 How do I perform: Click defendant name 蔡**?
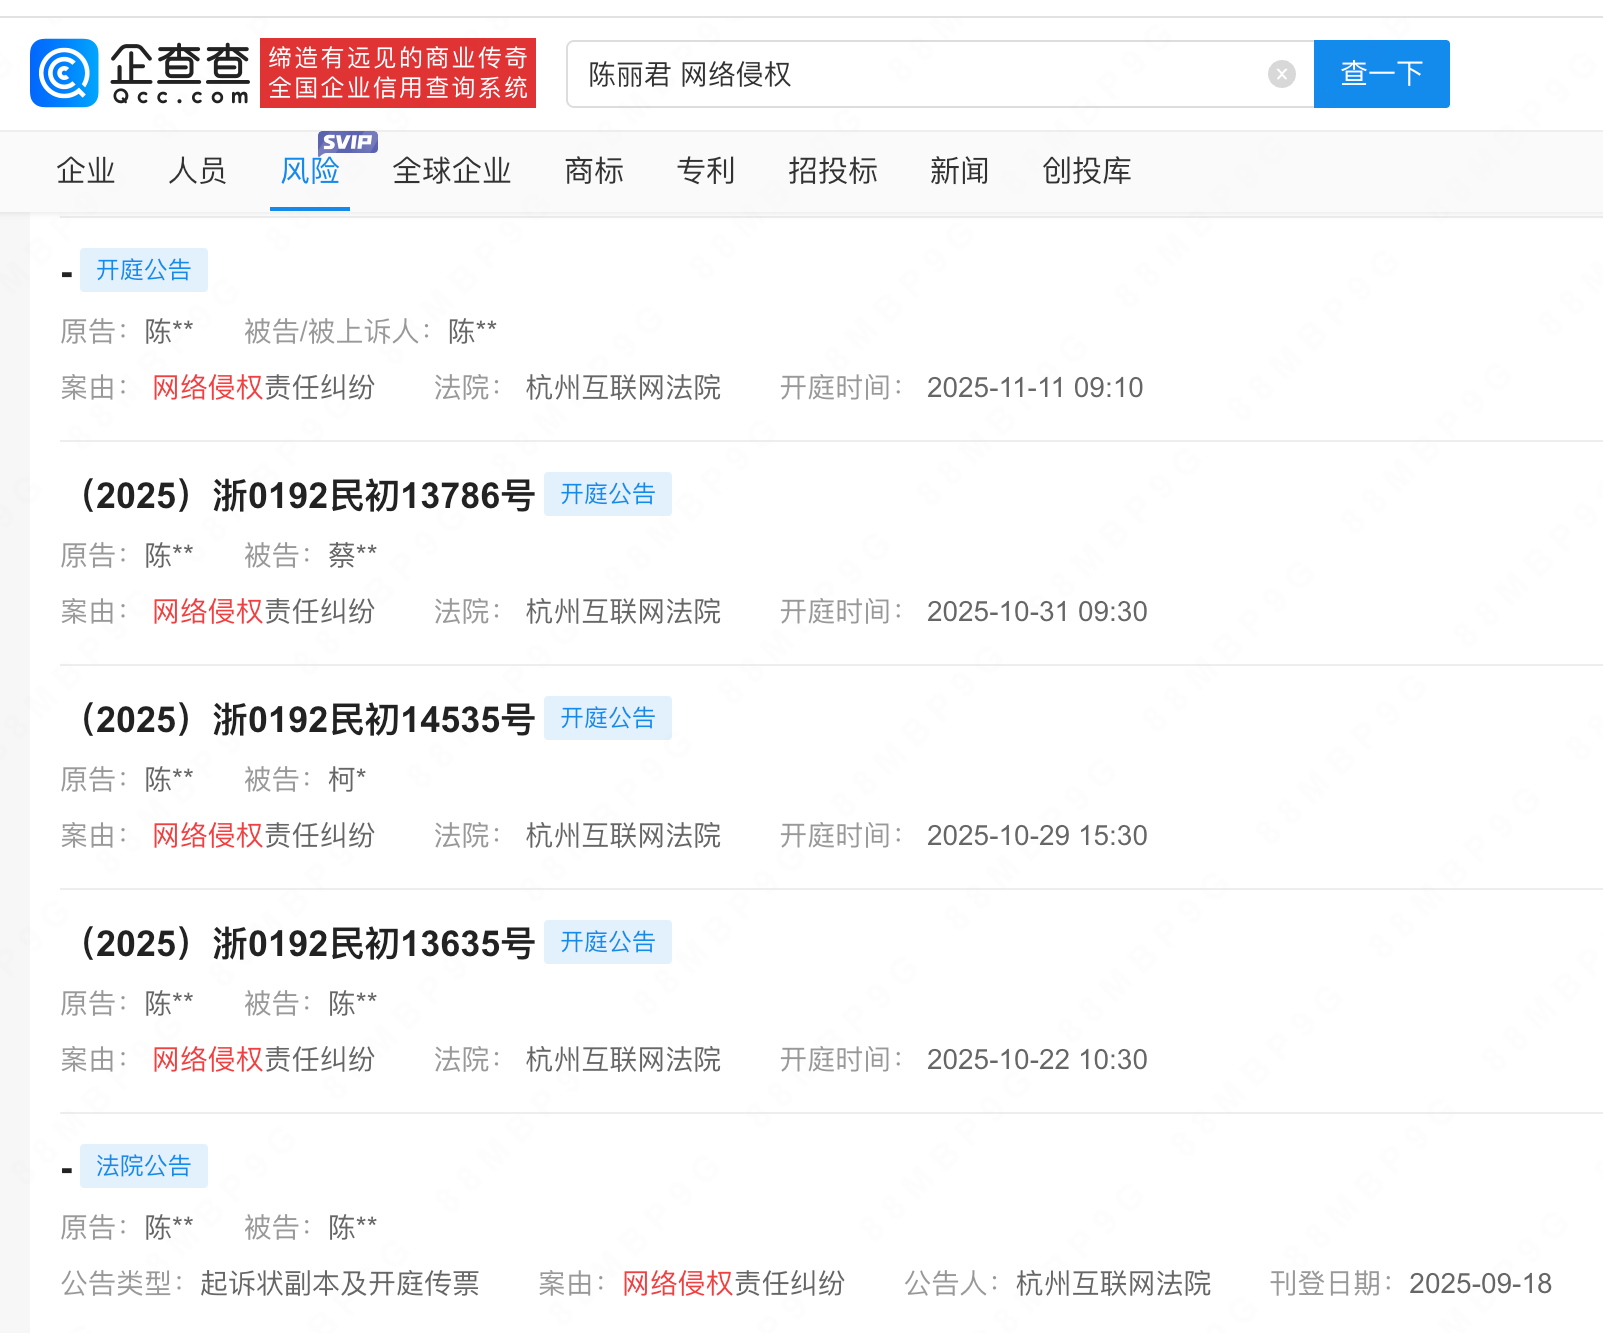pos(353,555)
